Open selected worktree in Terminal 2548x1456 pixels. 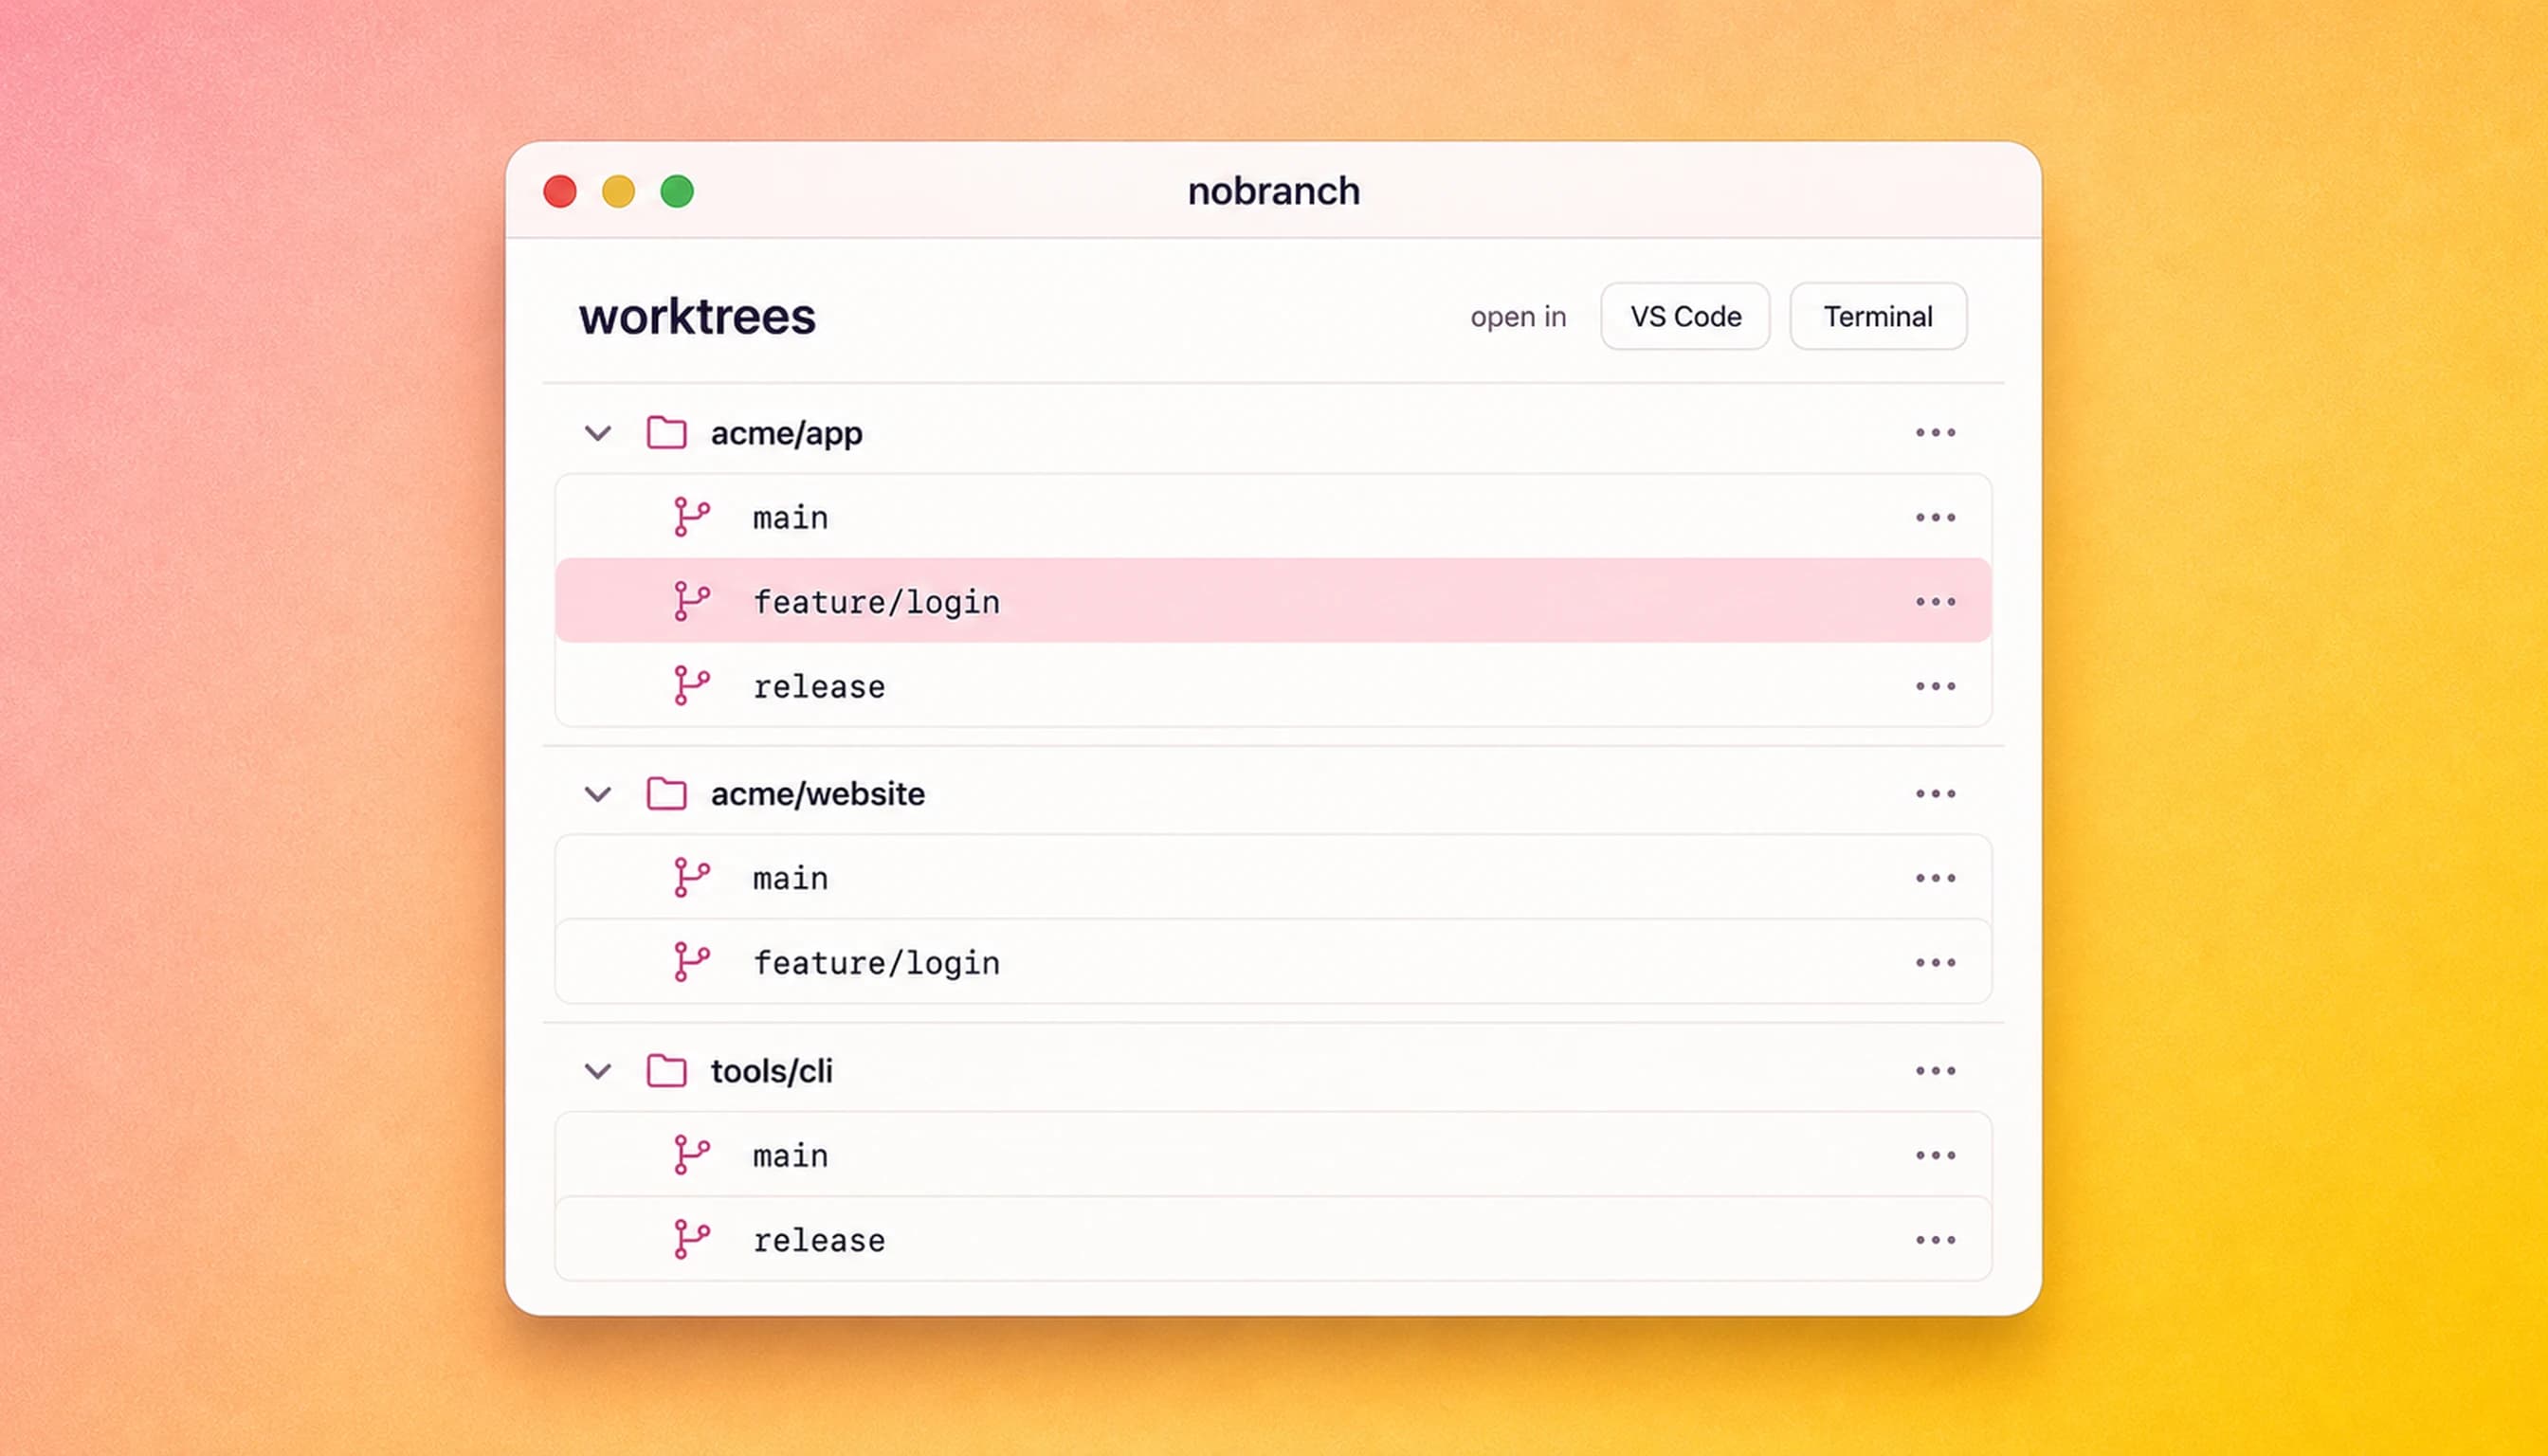(1878, 316)
